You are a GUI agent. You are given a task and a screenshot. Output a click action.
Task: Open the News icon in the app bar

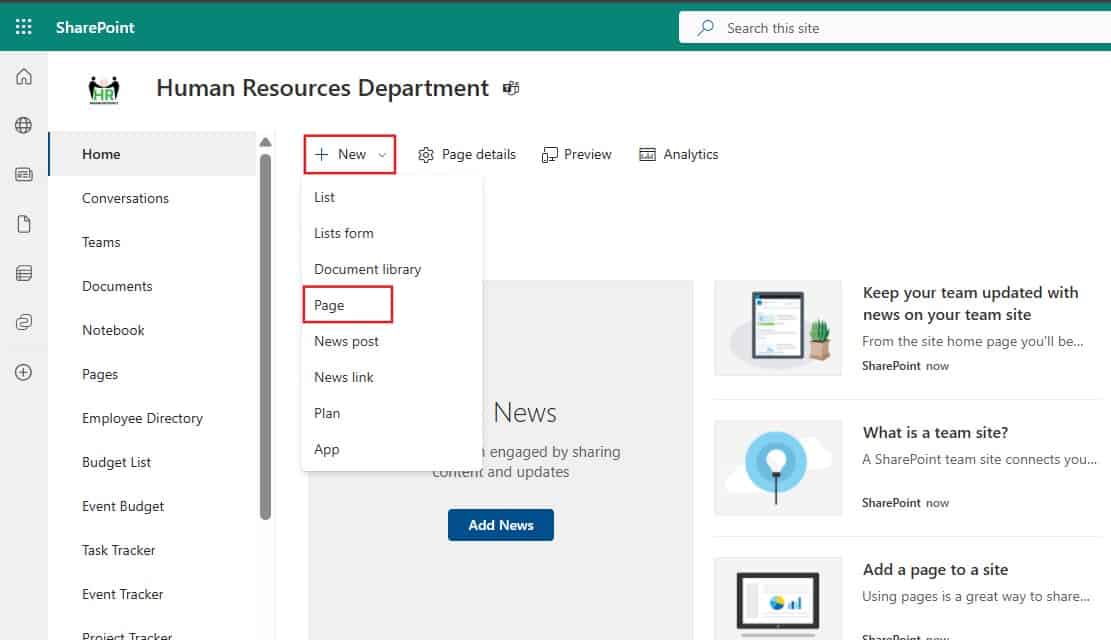coord(23,174)
